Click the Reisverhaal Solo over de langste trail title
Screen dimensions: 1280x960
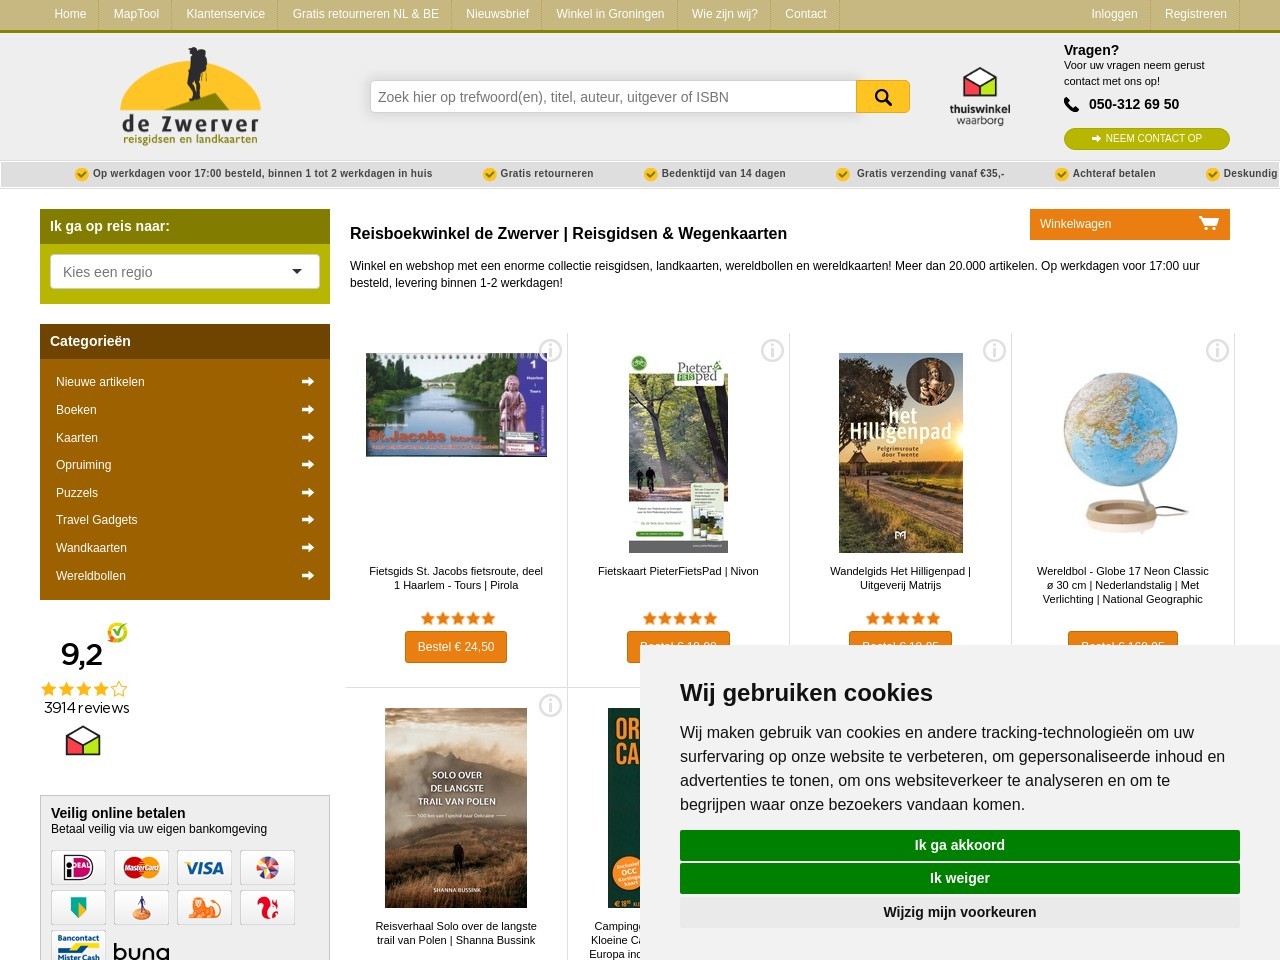[456, 933]
